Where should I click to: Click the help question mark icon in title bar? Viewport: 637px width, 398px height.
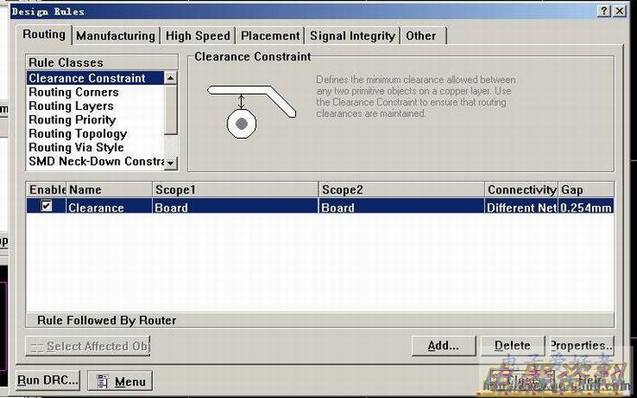point(604,11)
